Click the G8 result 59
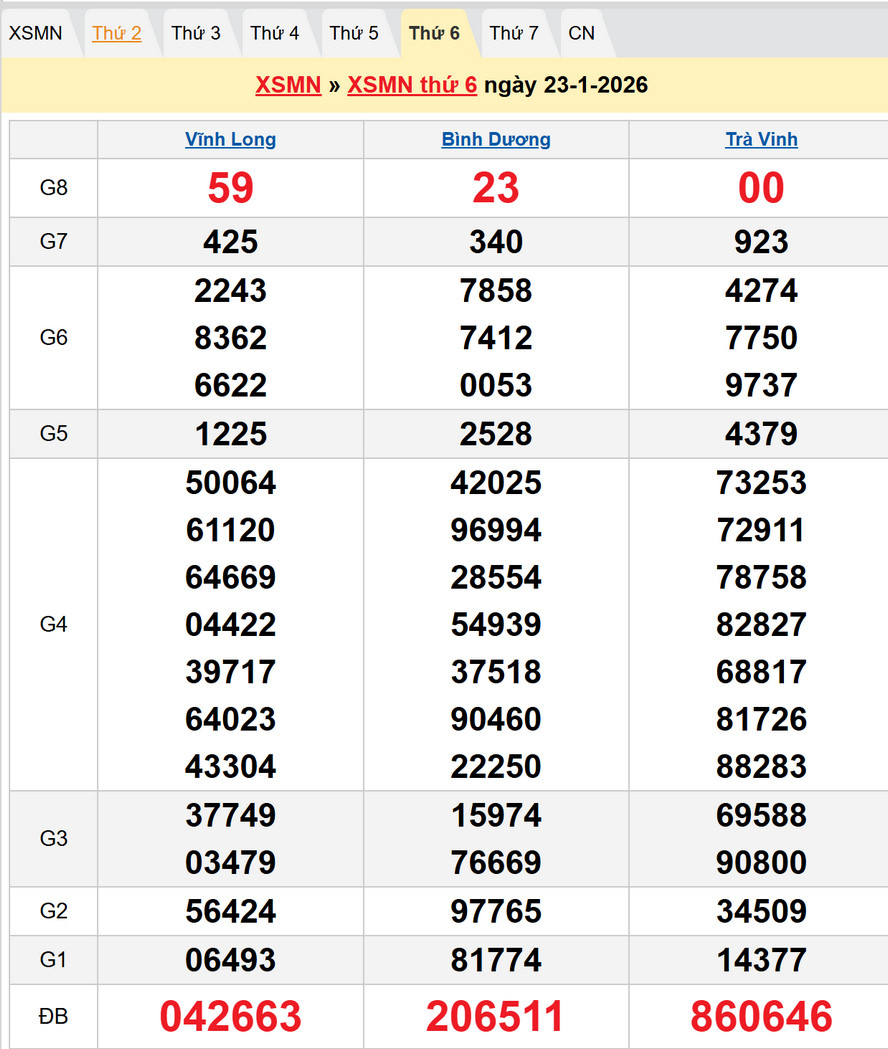This screenshot has width=888, height=1049. pos(231,188)
